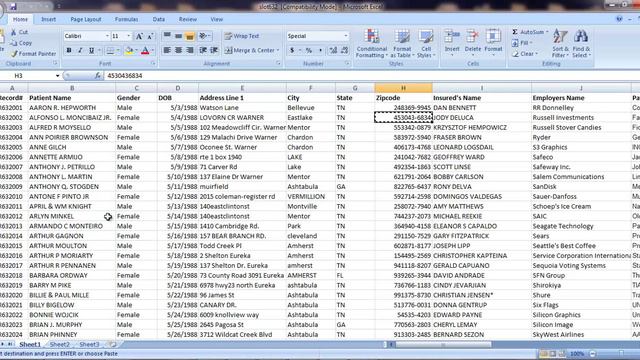Image resolution: width=640 pixels, height=360 pixels.
Task: Center text horizontally
Action: click(178, 50)
